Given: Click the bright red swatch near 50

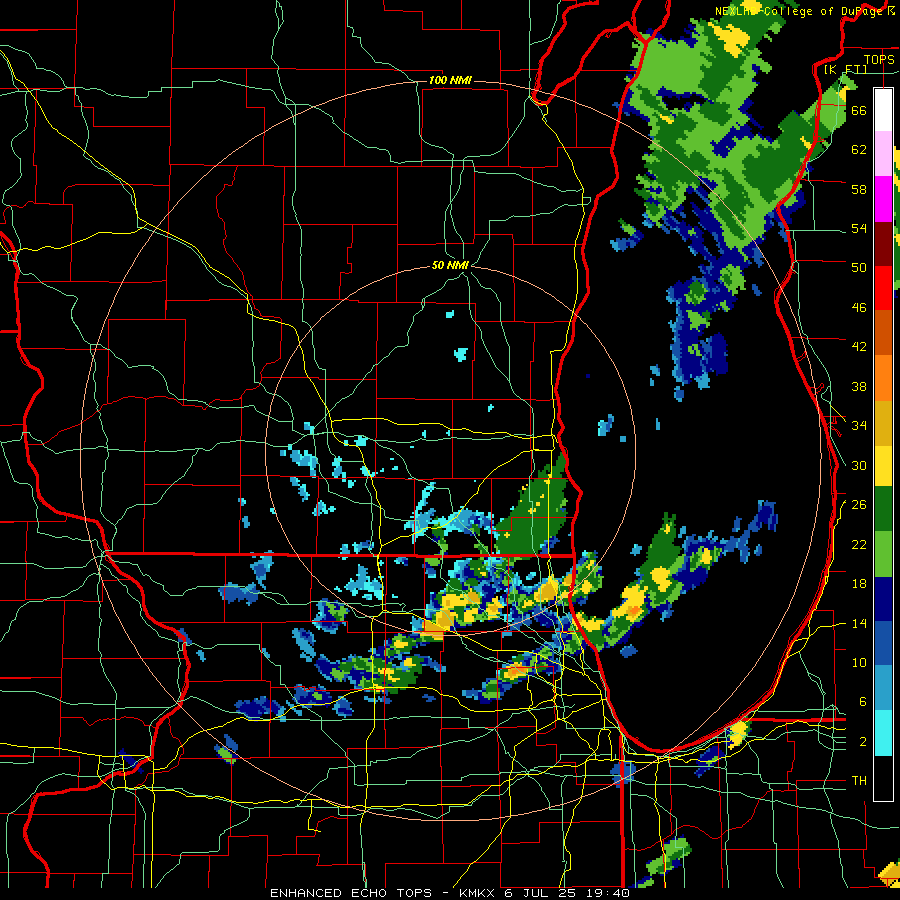Looking at the screenshot, I should click(883, 288).
